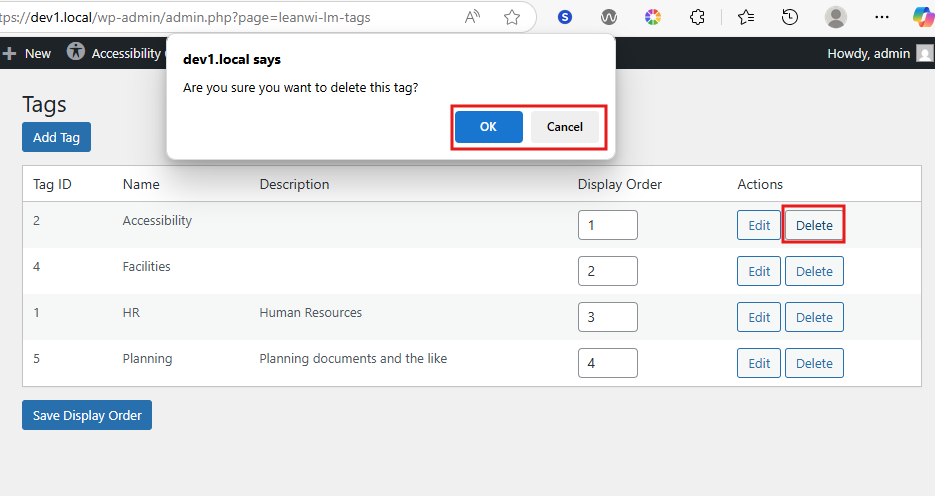935x496 pixels.
Task: Click the Tags page heading
Action: click(44, 105)
